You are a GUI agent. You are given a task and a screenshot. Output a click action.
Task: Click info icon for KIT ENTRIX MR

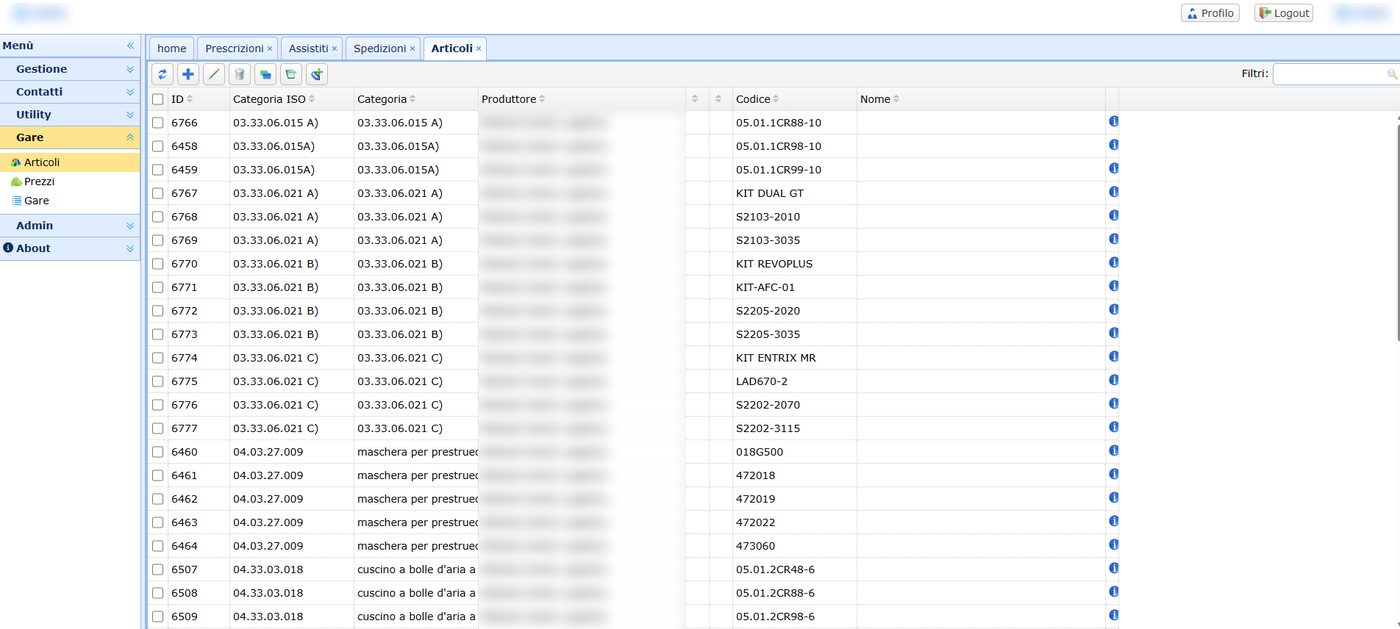coord(1113,357)
